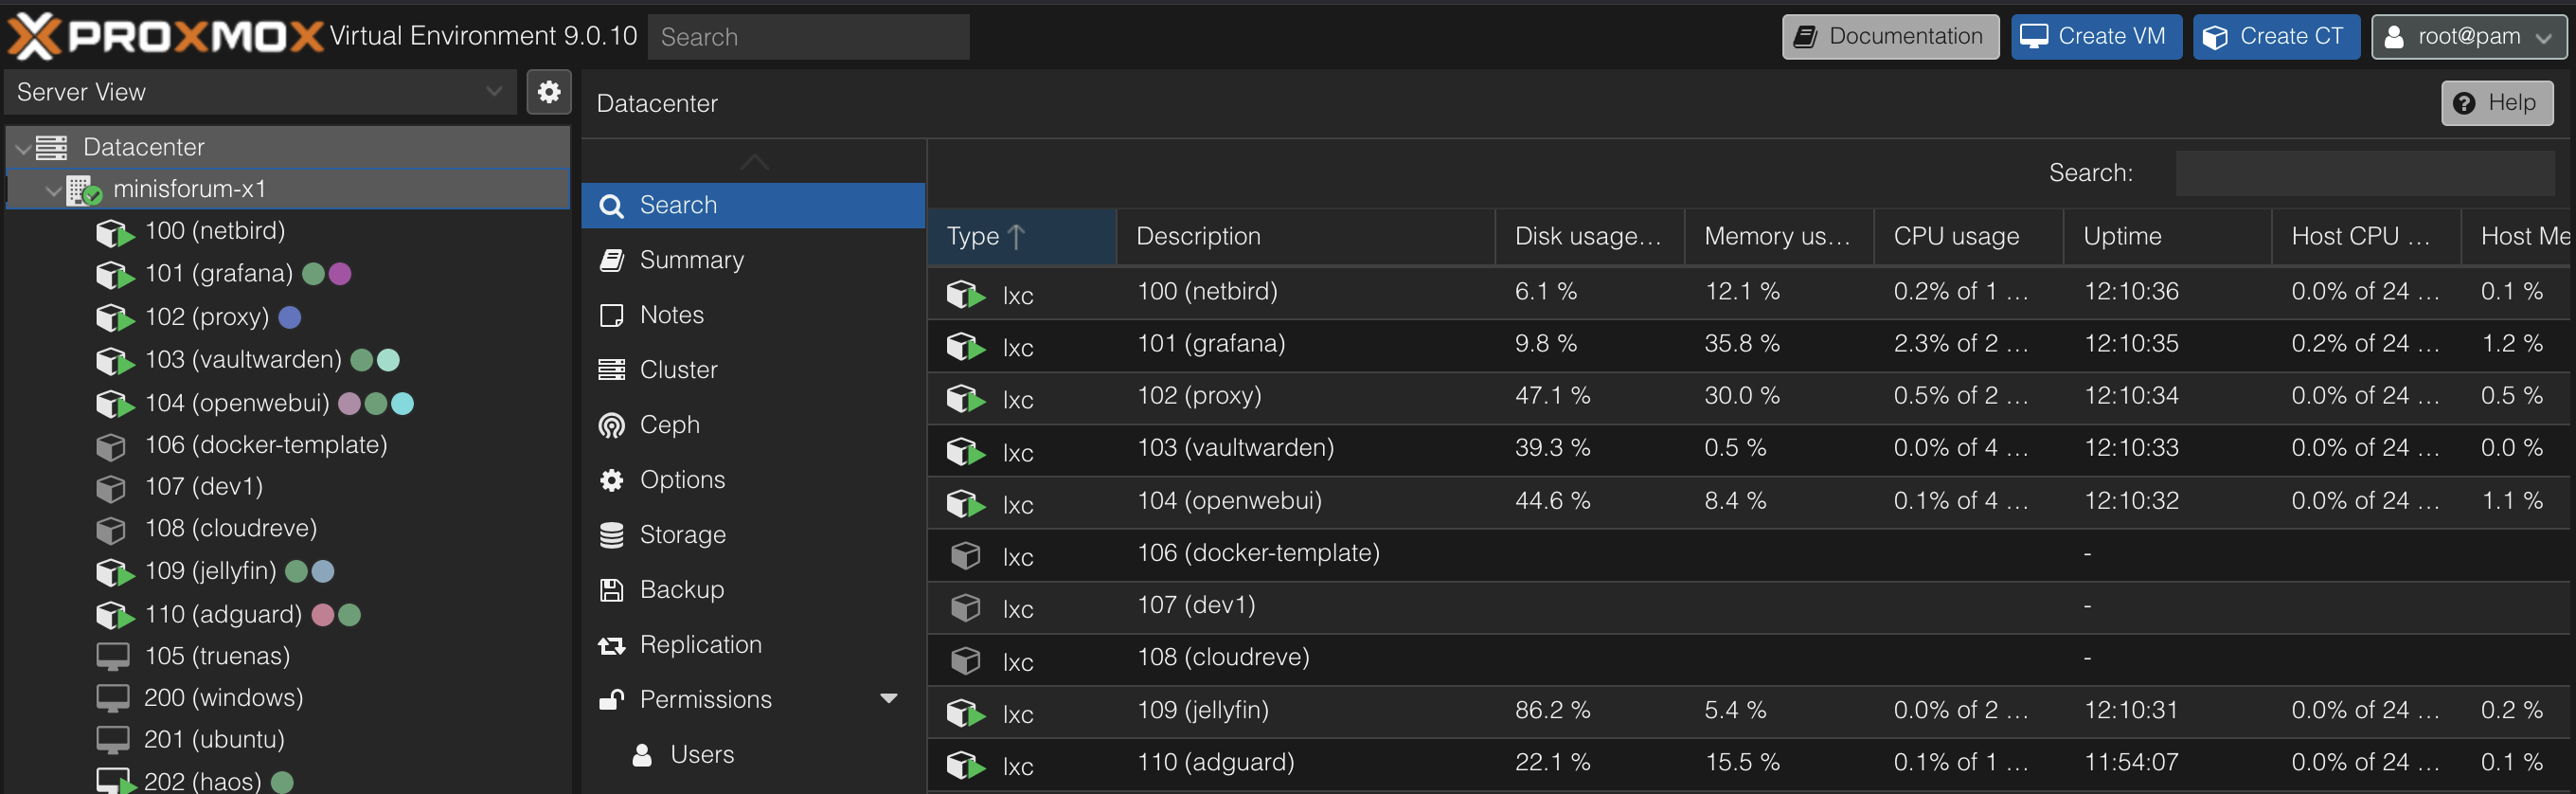This screenshot has width=2576, height=794.
Task: Sort by the Uptime column header
Action: (2167, 236)
